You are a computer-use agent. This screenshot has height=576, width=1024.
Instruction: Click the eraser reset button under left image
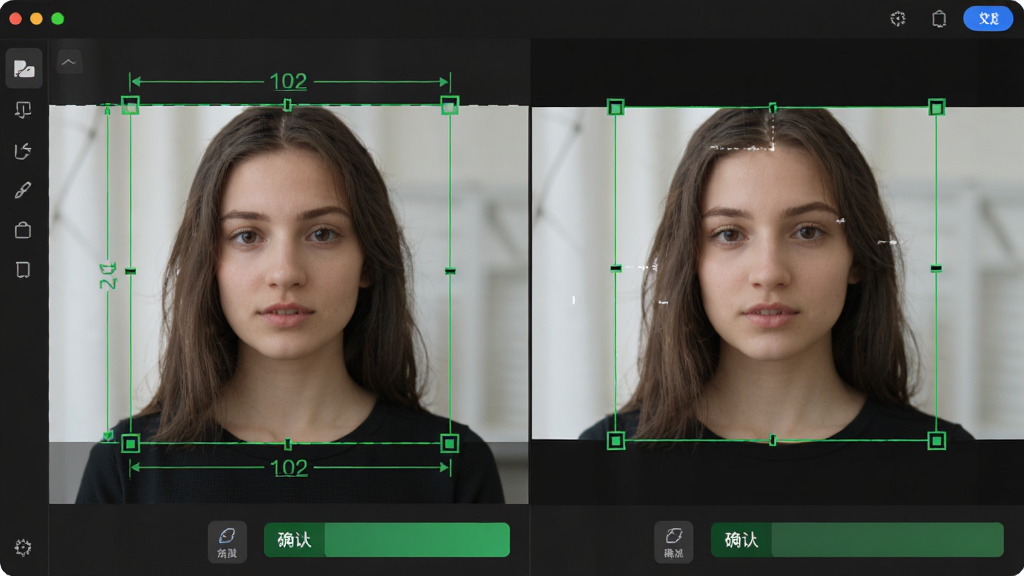[227, 541]
